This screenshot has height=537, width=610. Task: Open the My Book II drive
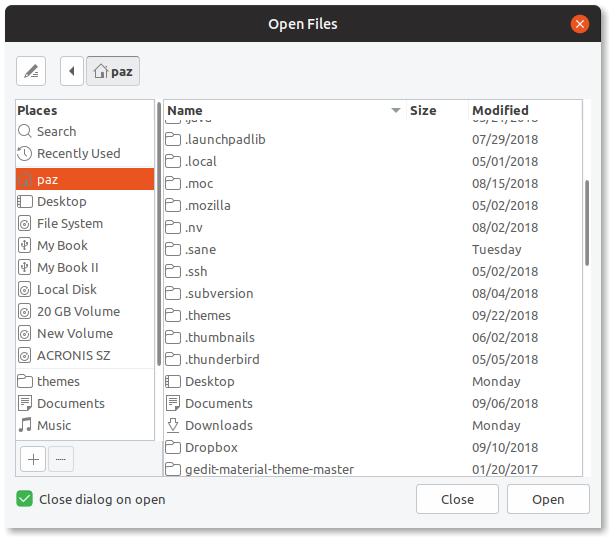pos(85,267)
